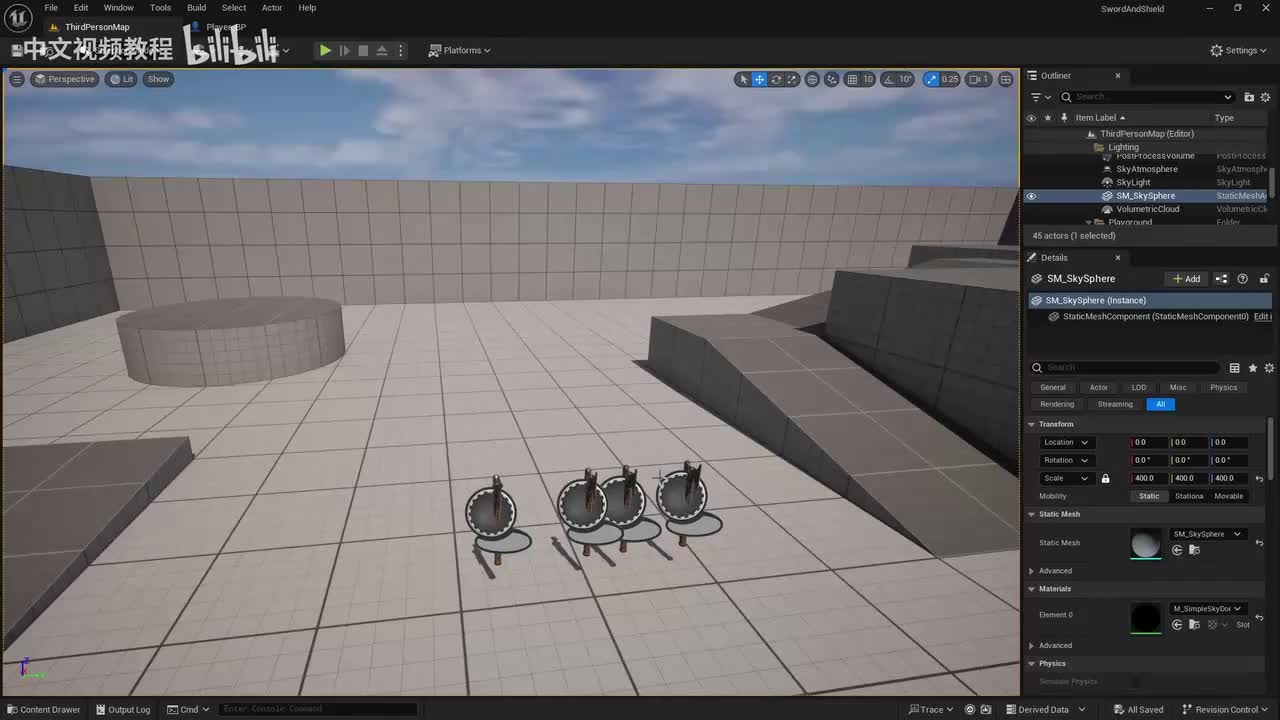Open viewport options hamburger menu
This screenshot has height=720, width=1280.
[17, 79]
